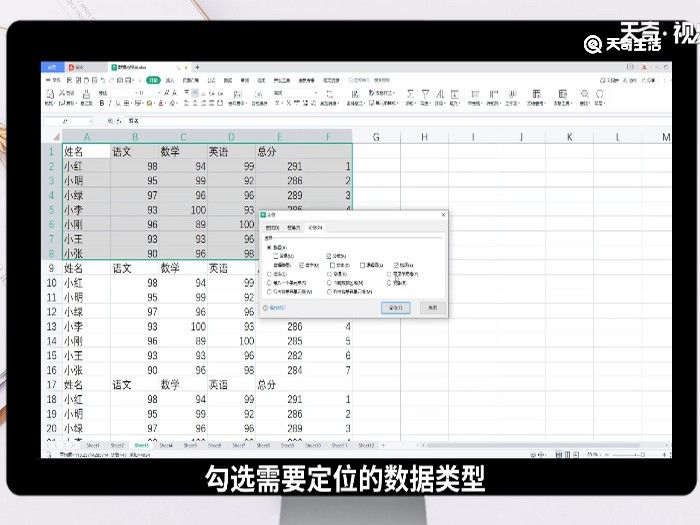The height and width of the screenshot is (525, 700).
Task: Select the Comments radio button
Action: pyautogui.click(x=269, y=274)
